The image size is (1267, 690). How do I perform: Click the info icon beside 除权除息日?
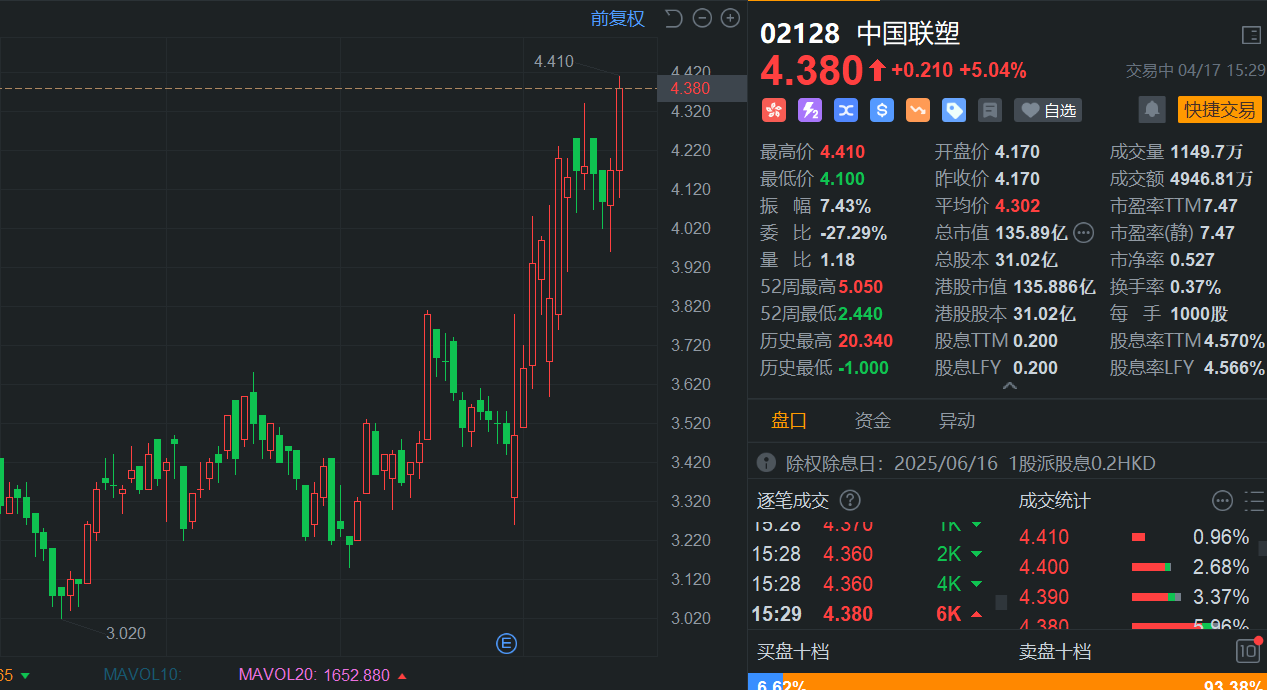pos(766,463)
